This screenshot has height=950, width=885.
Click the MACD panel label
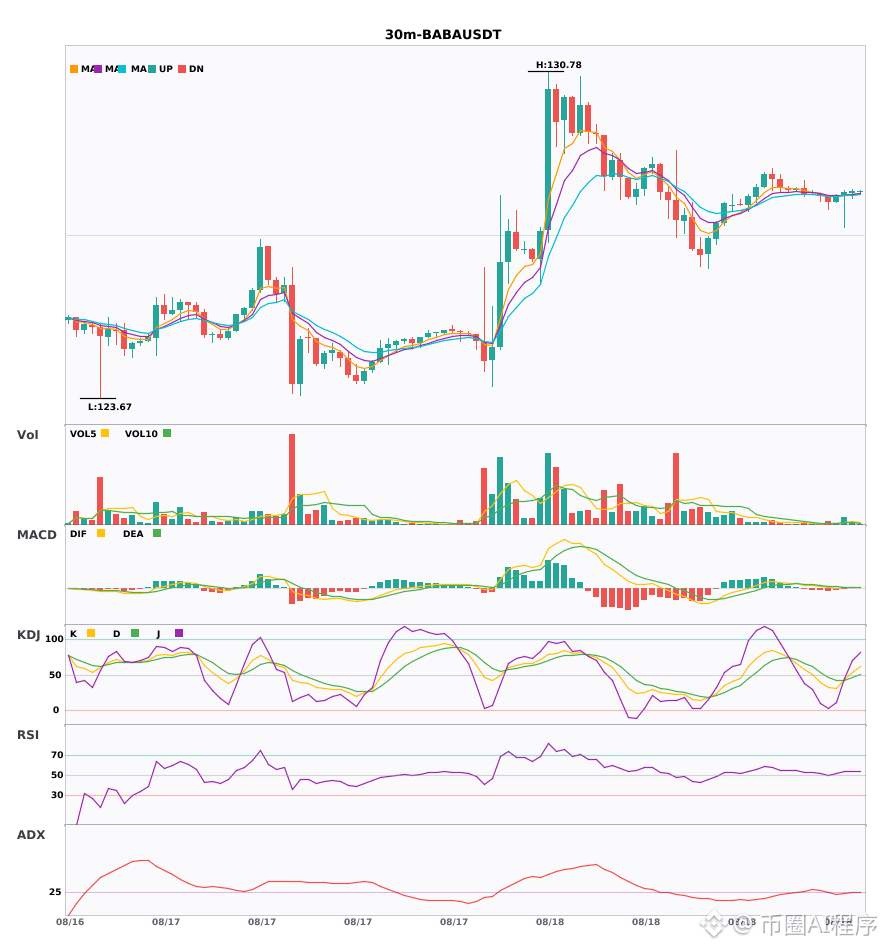tap(37, 535)
